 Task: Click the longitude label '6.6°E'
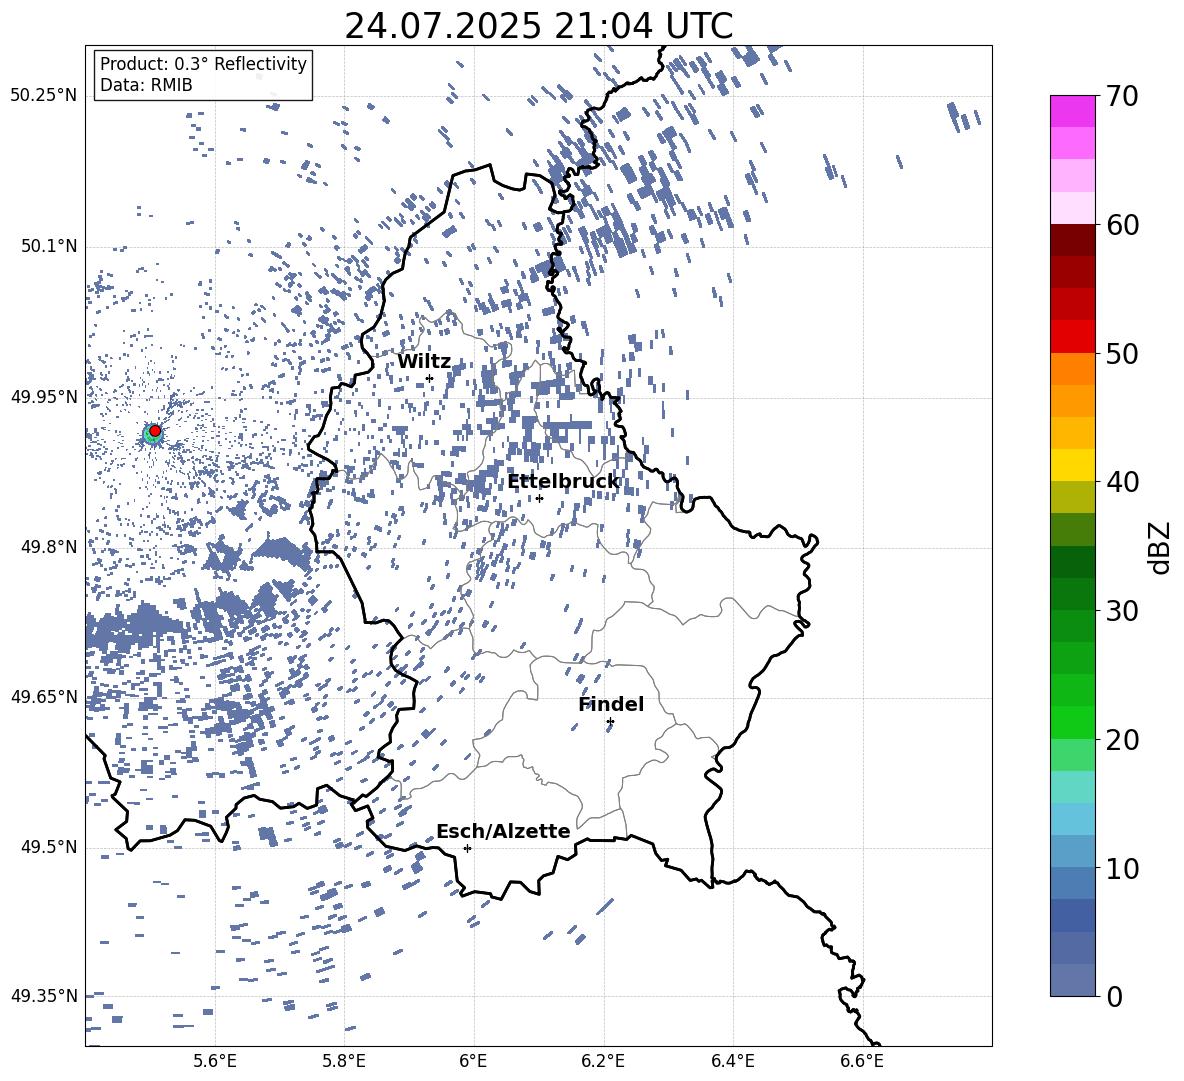[862, 1061]
